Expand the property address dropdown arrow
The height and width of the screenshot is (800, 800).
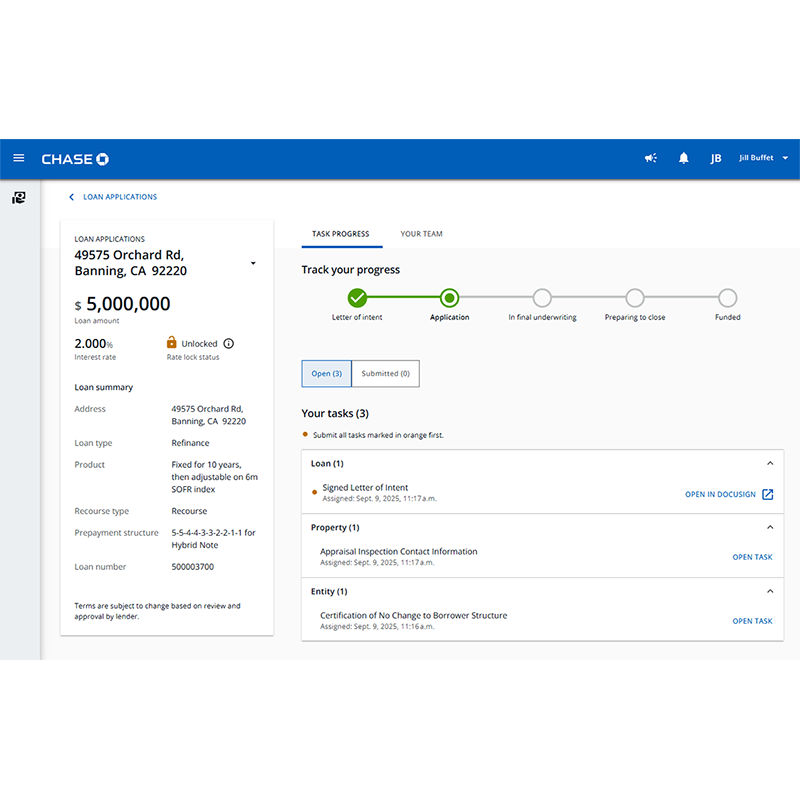(x=253, y=263)
